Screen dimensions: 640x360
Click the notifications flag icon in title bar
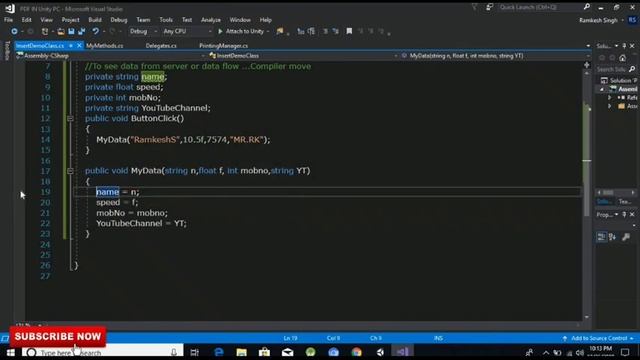coord(474,7)
